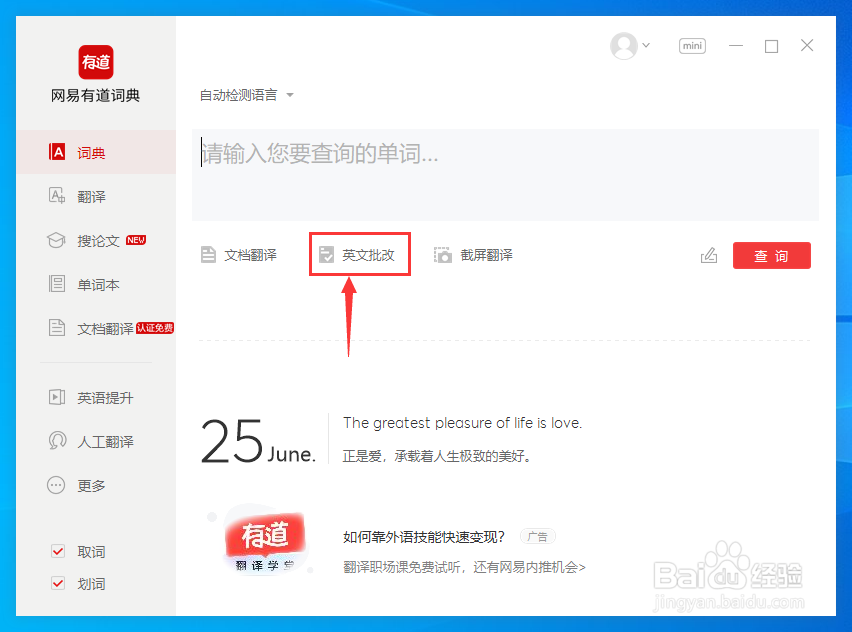
Task: Switch to mini window mode
Action: [692, 46]
